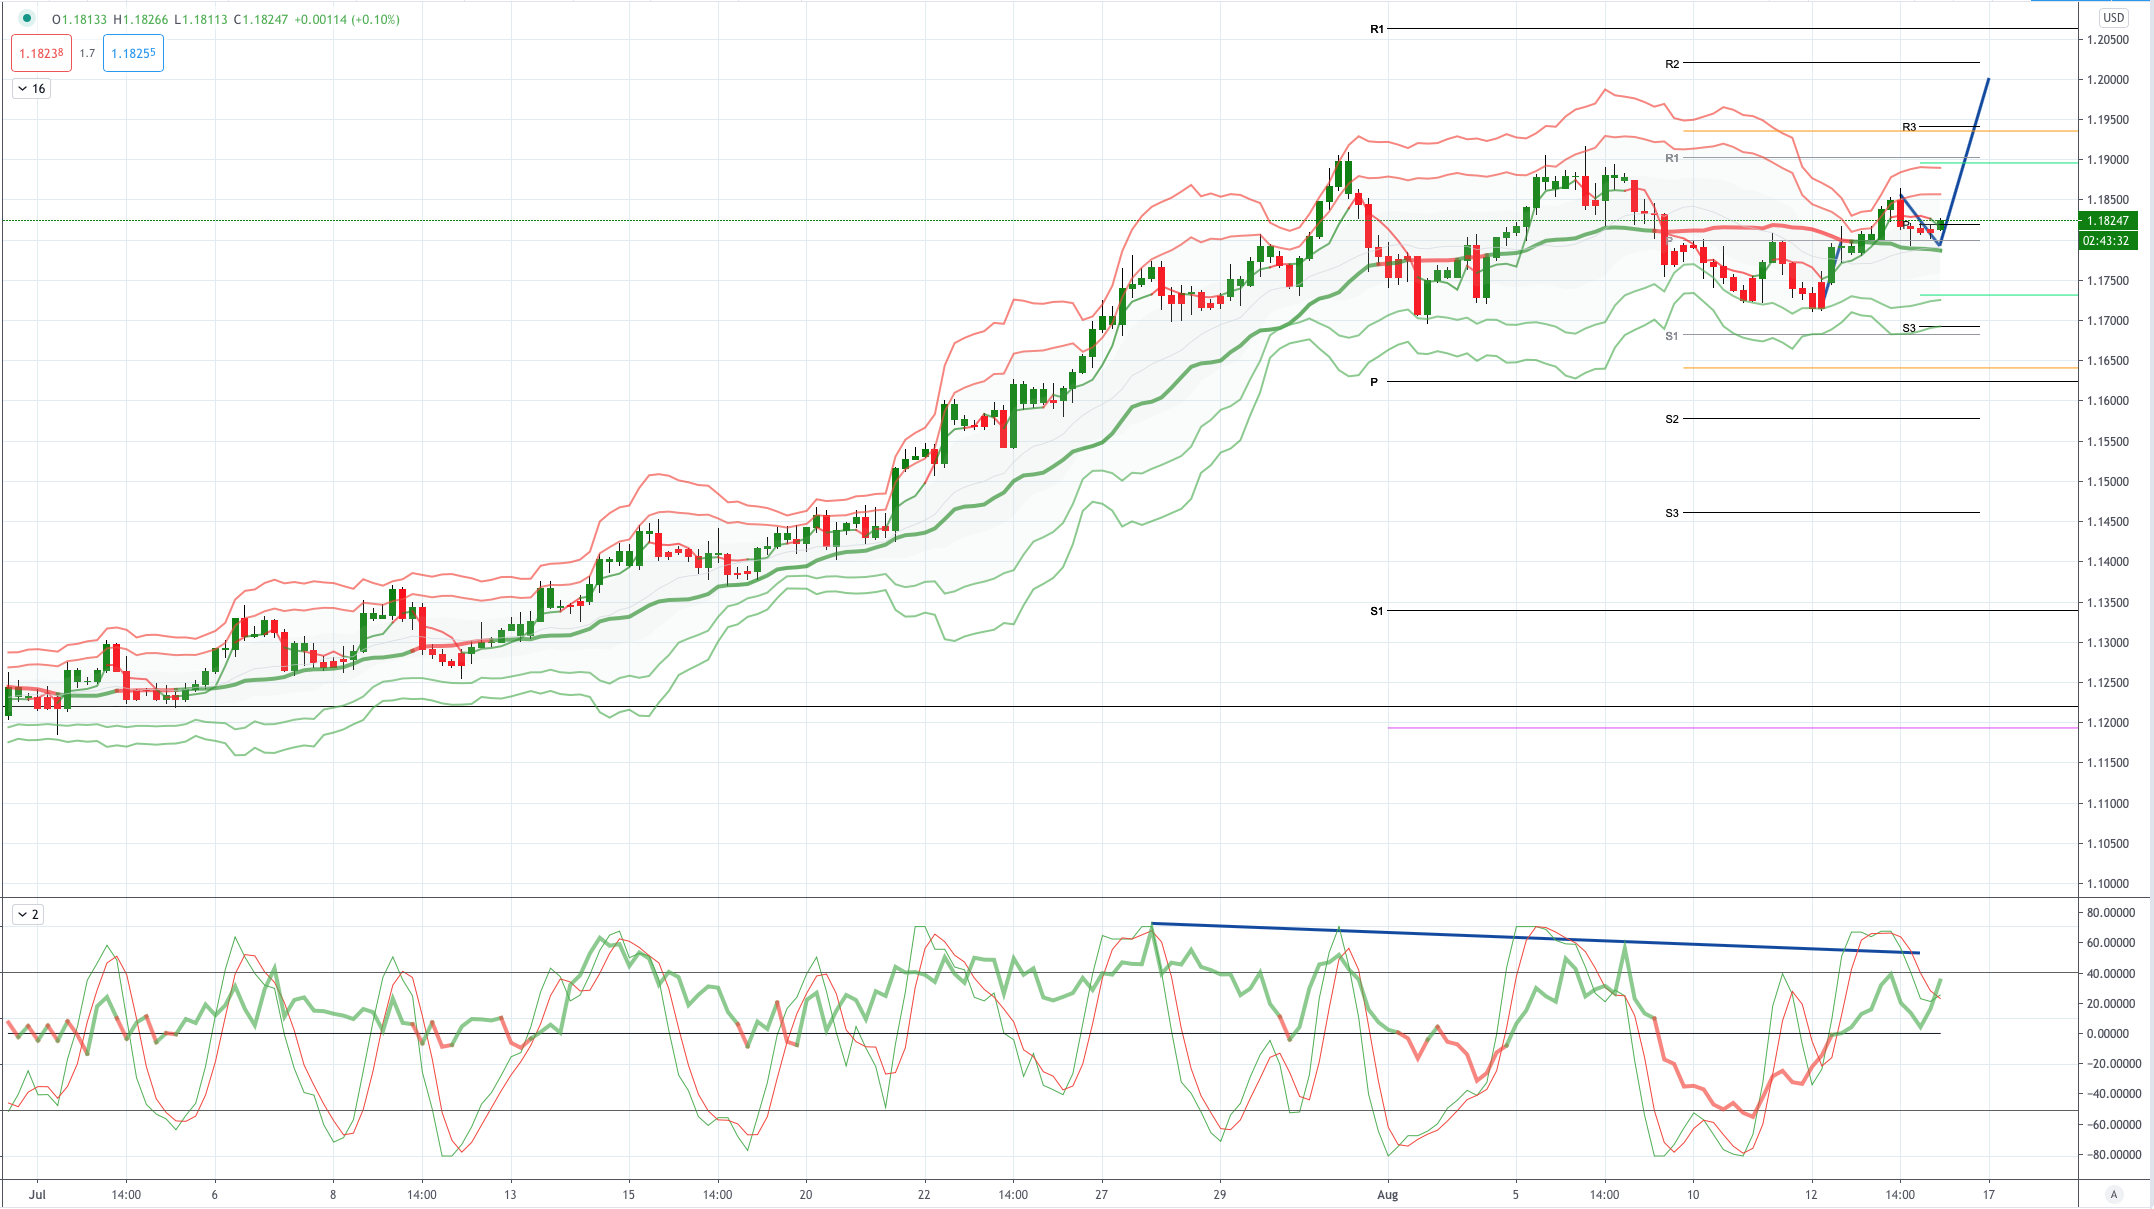
Task: Click the 1.20000 price axis label
Action: tap(2107, 80)
